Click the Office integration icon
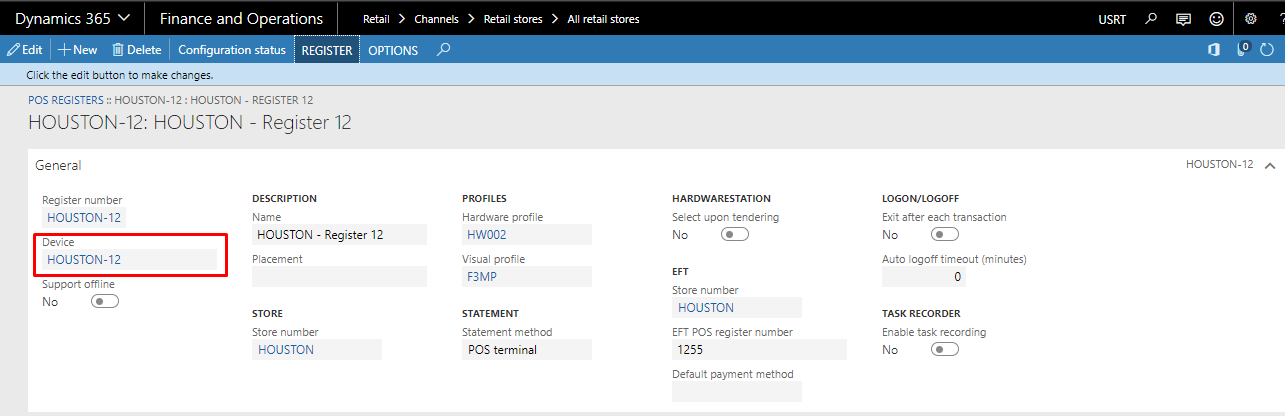The width and height of the screenshot is (1285, 416). (1214, 49)
